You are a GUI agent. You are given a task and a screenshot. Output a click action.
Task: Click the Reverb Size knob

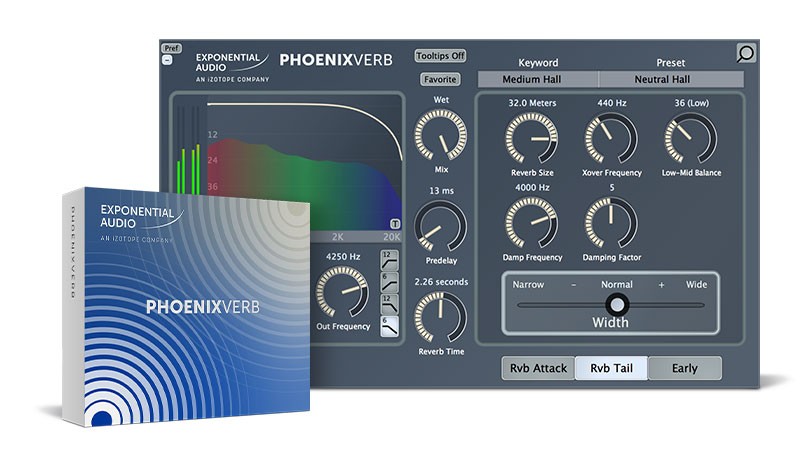click(x=532, y=138)
